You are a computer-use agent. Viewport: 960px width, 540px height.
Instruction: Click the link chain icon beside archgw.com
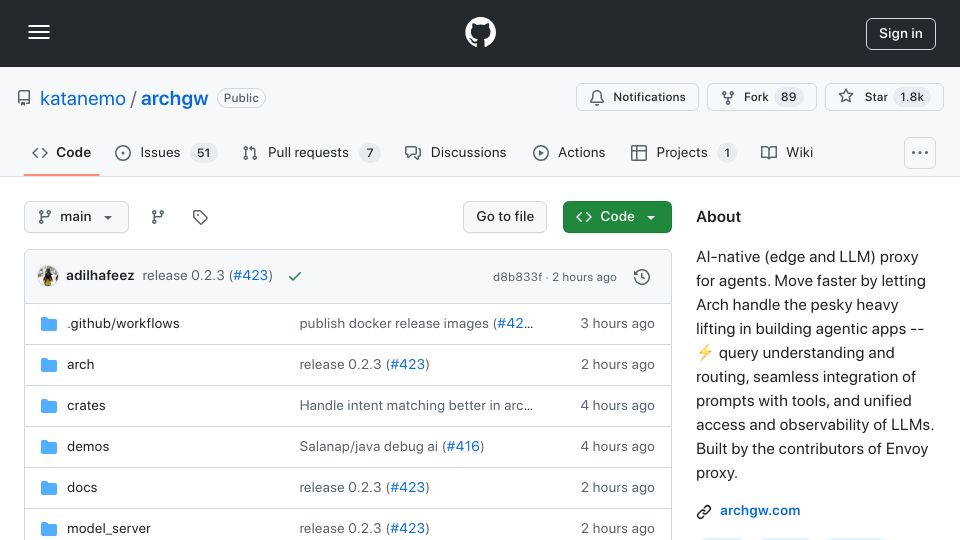click(704, 511)
